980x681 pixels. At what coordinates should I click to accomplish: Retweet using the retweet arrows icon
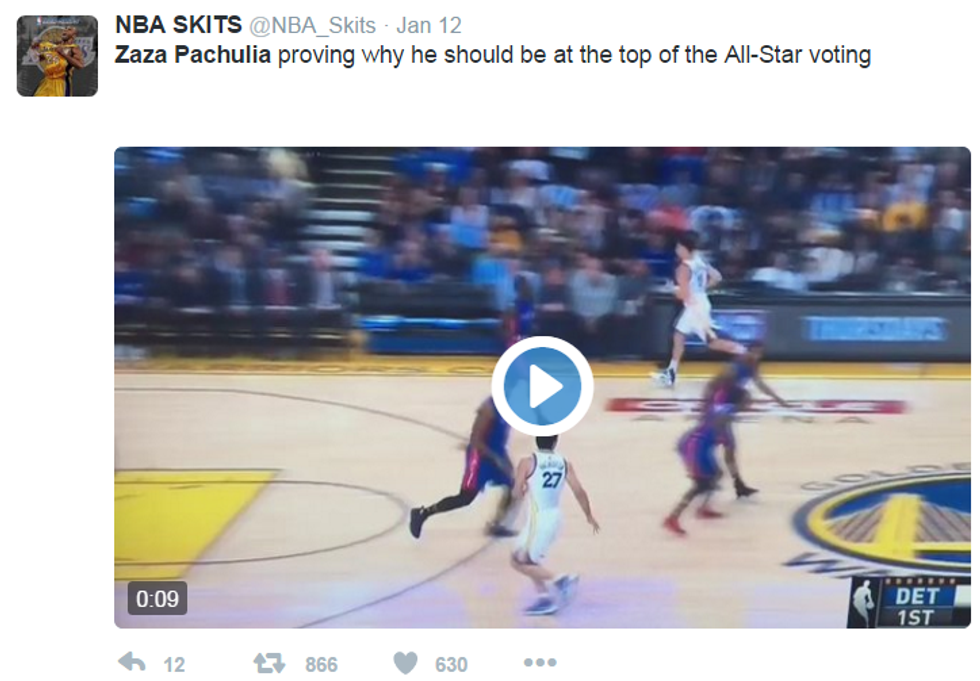pos(269,663)
